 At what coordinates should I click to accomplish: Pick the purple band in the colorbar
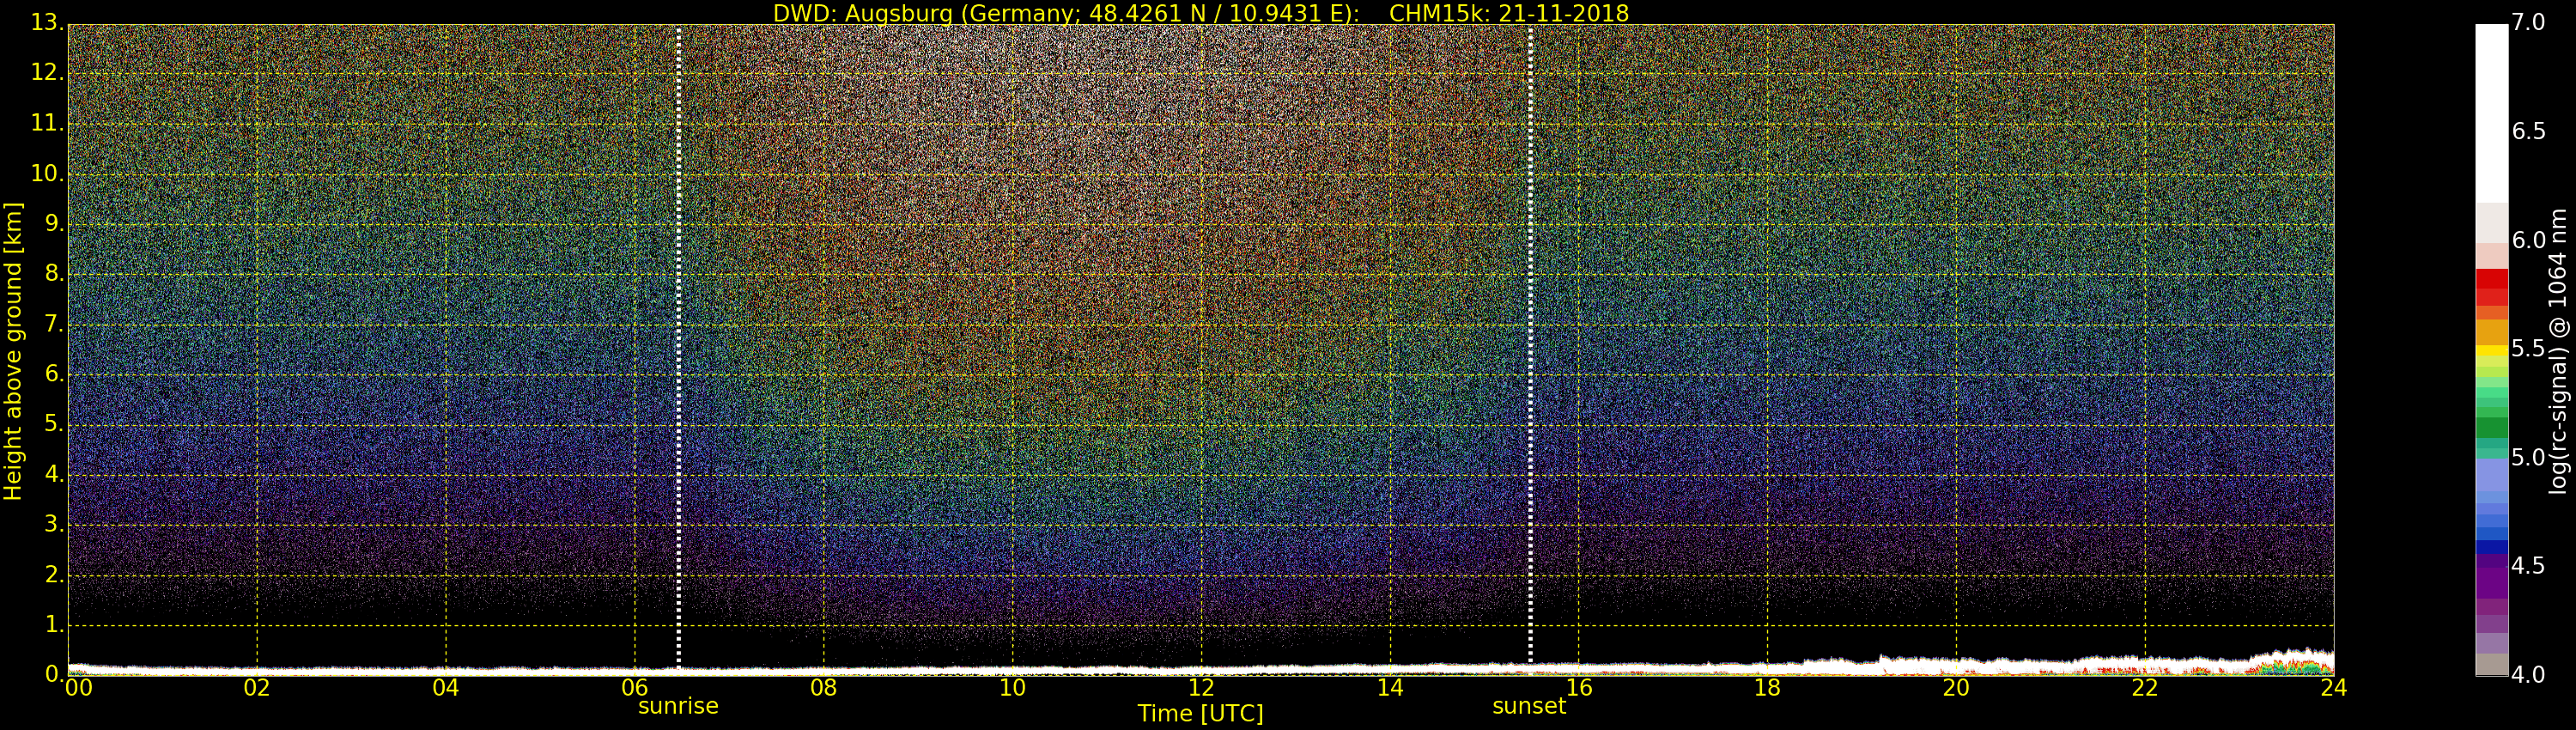click(x=2491, y=580)
